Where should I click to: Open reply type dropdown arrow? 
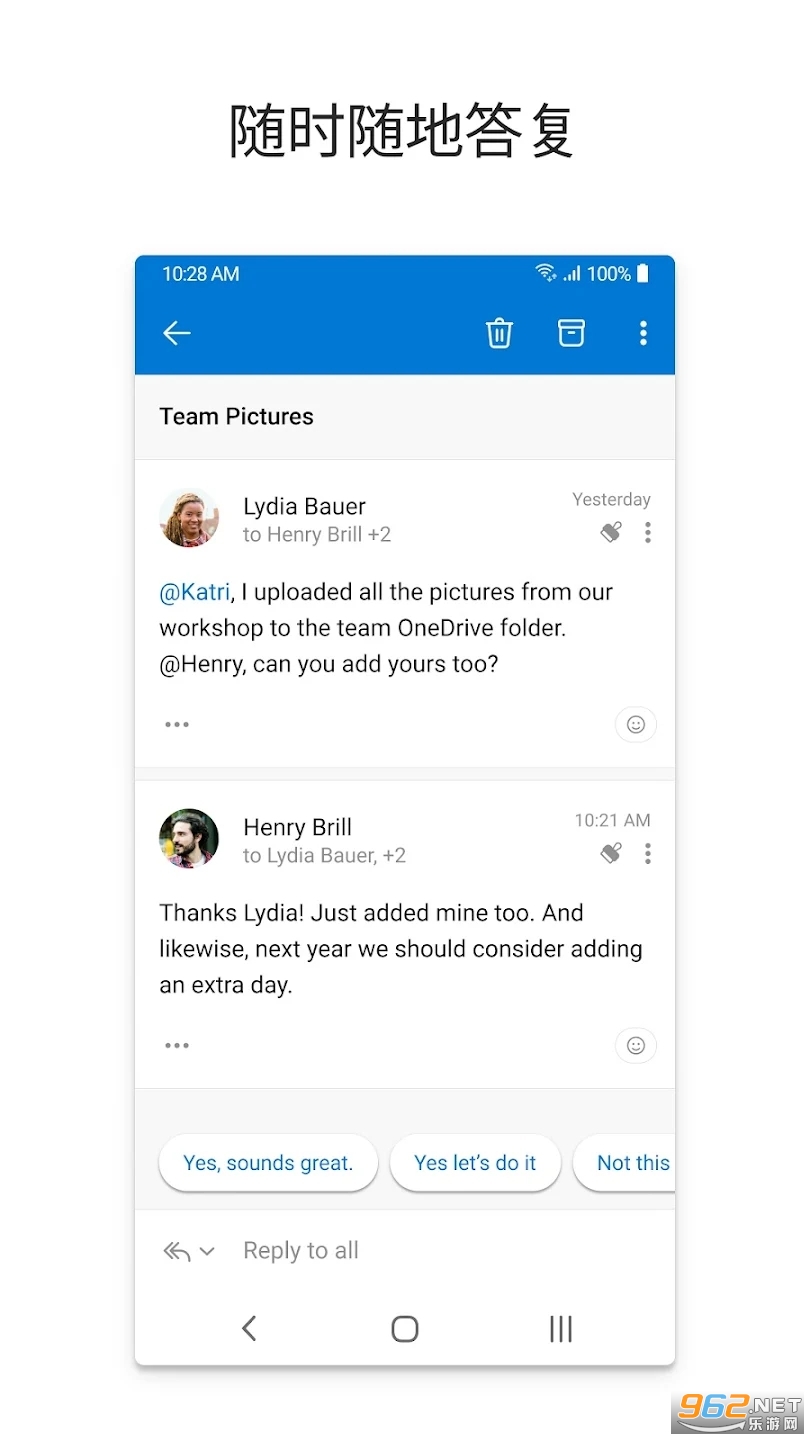click(x=207, y=1251)
